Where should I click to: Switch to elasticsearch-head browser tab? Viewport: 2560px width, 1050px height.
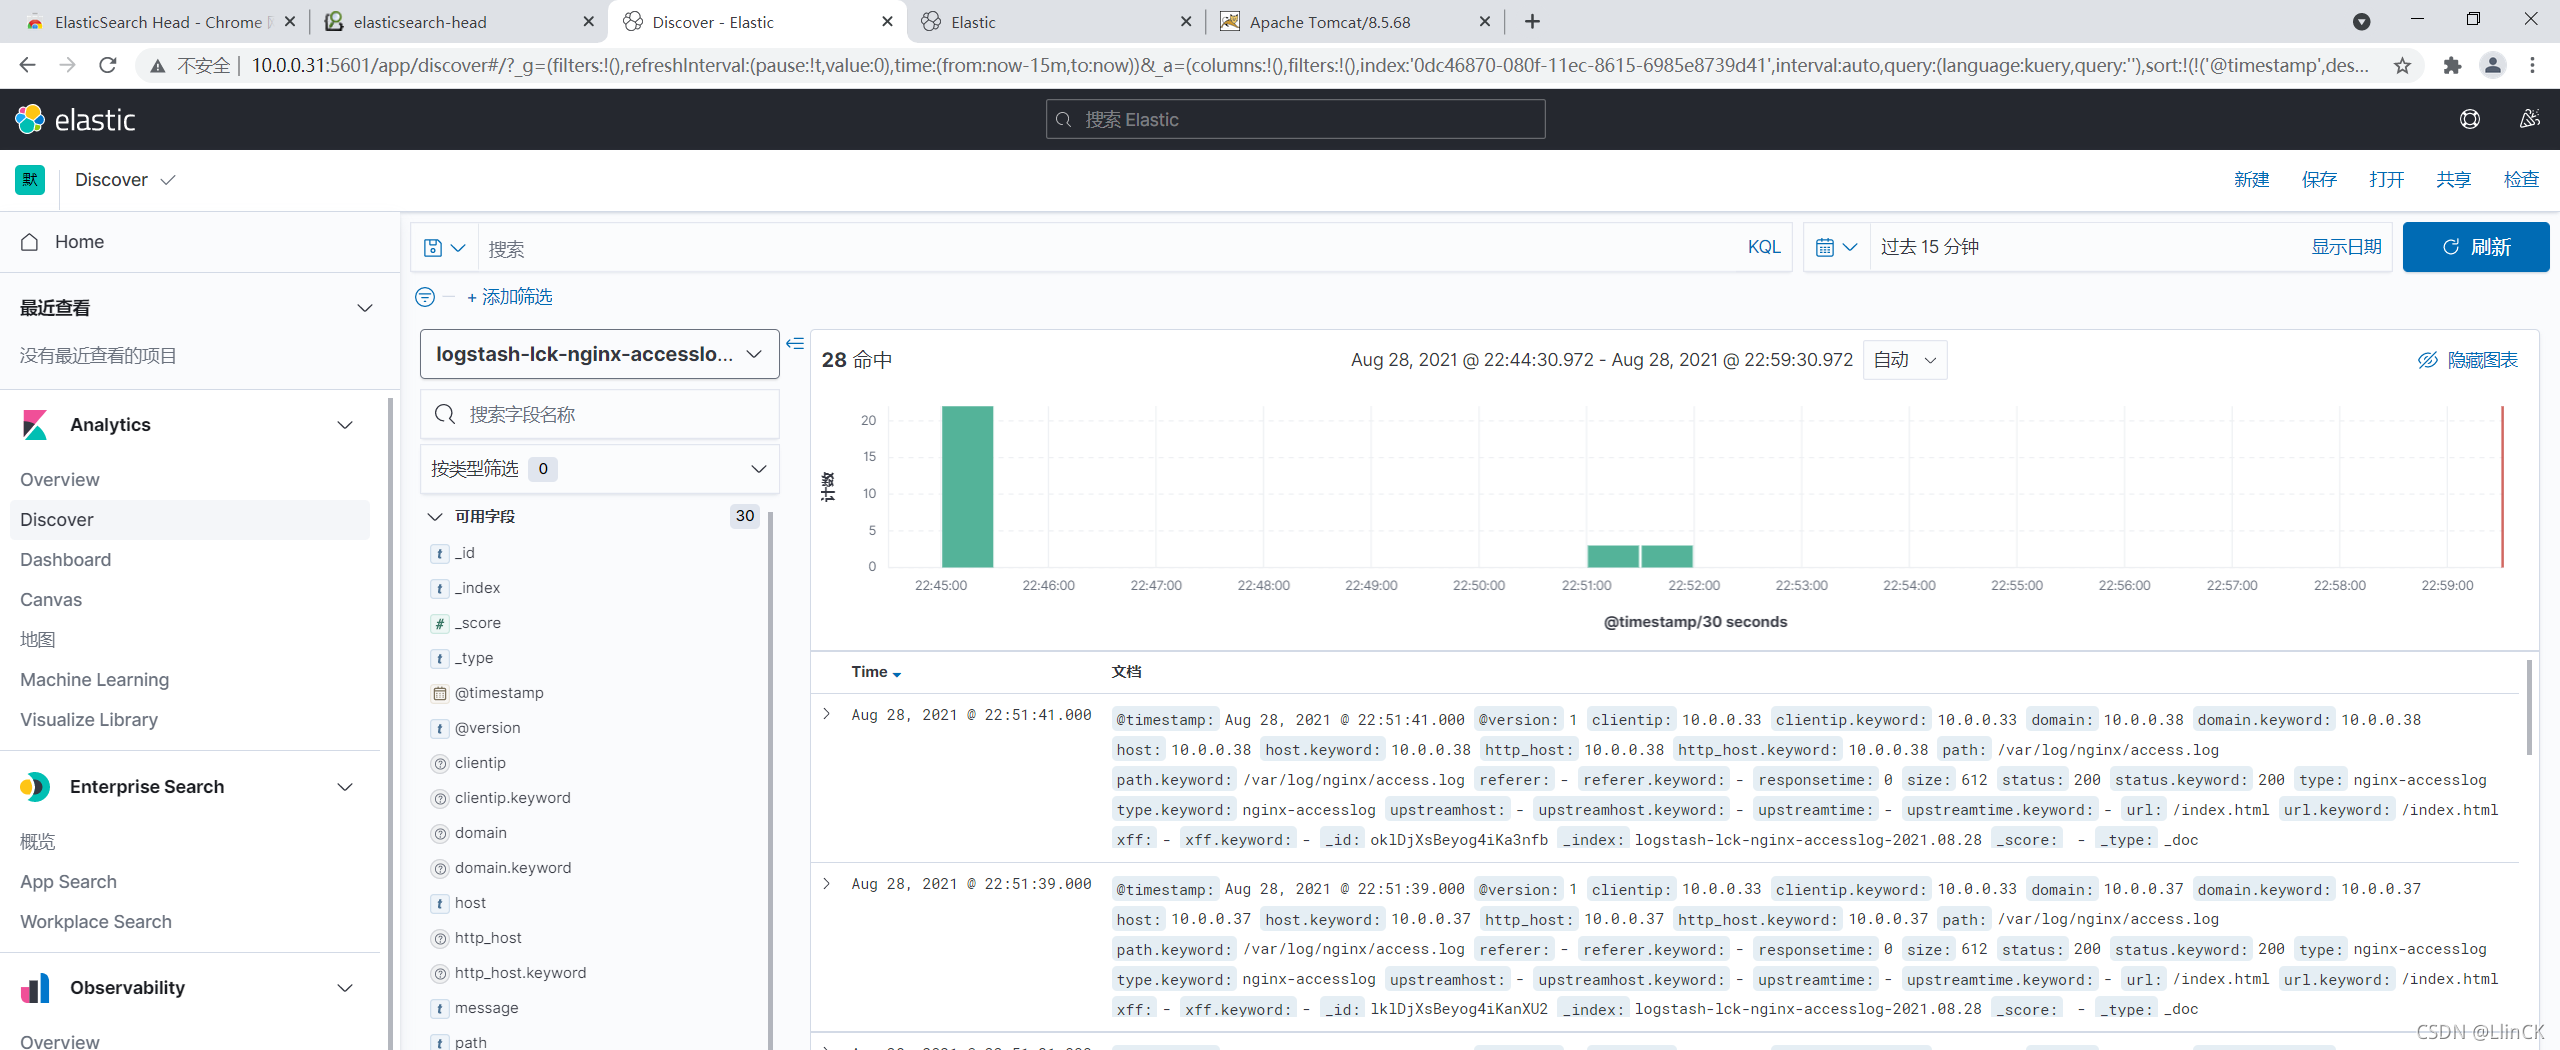(460, 22)
